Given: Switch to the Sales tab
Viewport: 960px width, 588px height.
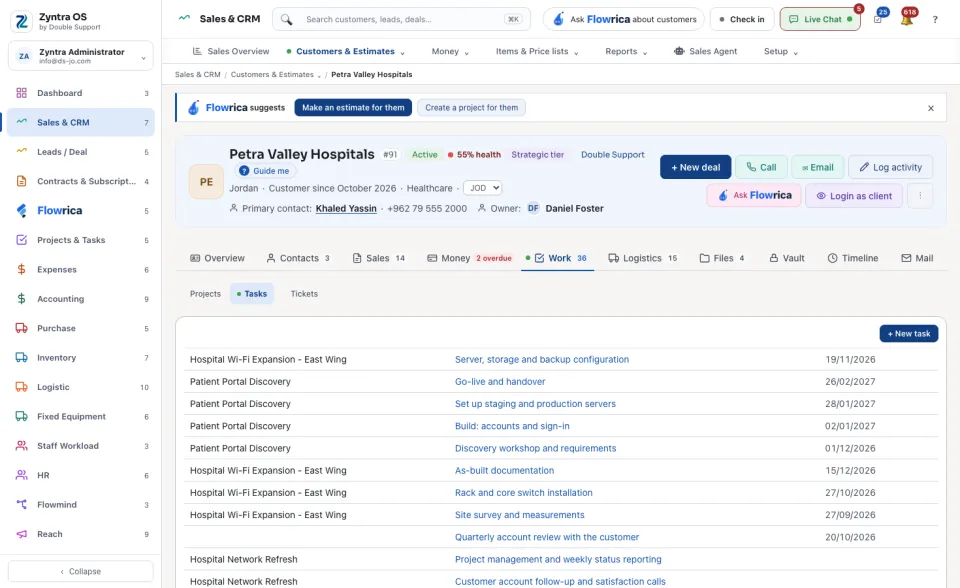Looking at the screenshot, I should (x=378, y=258).
